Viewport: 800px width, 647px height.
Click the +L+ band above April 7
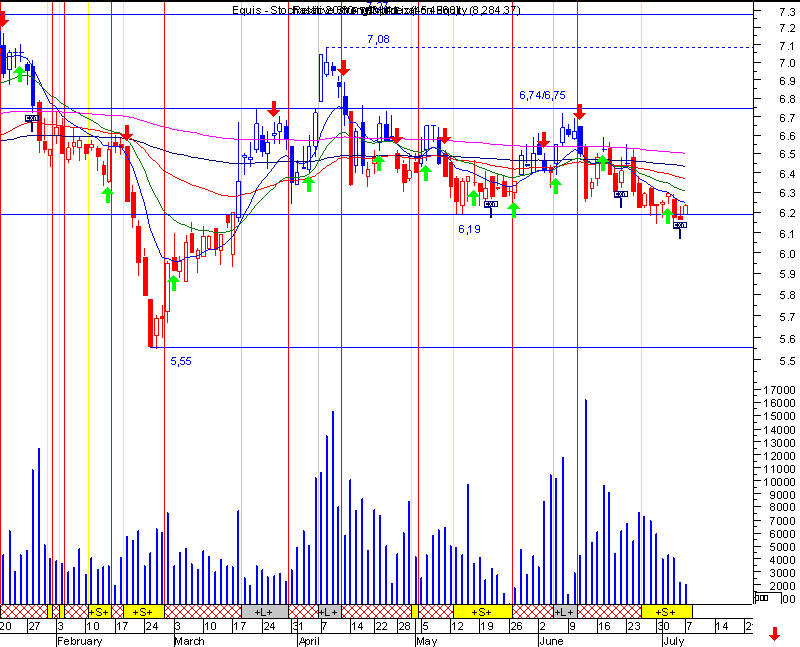point(329,611)
